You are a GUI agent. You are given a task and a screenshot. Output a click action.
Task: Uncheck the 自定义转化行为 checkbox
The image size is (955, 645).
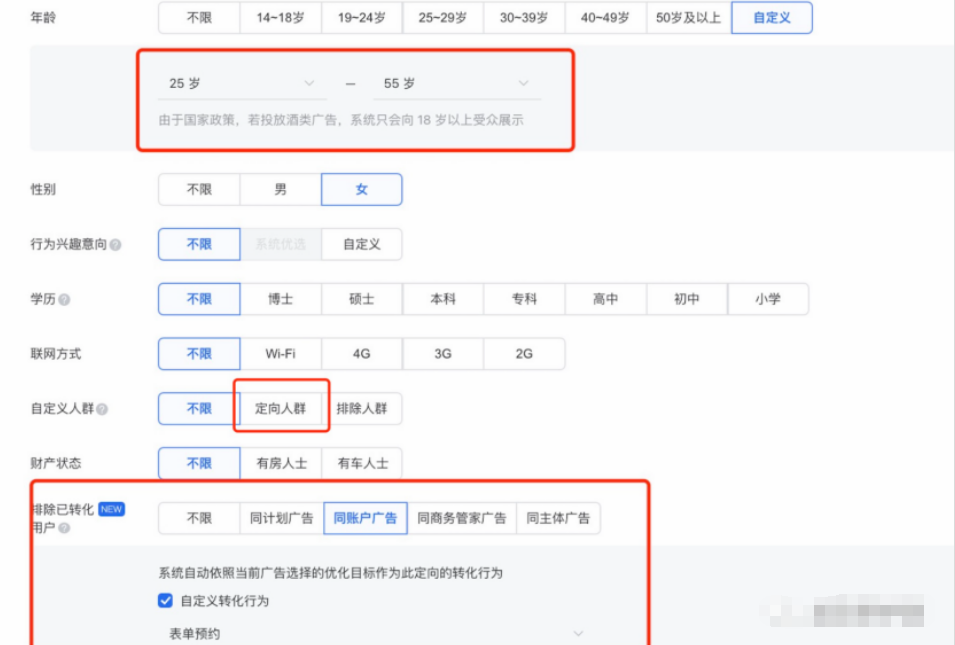164,600
